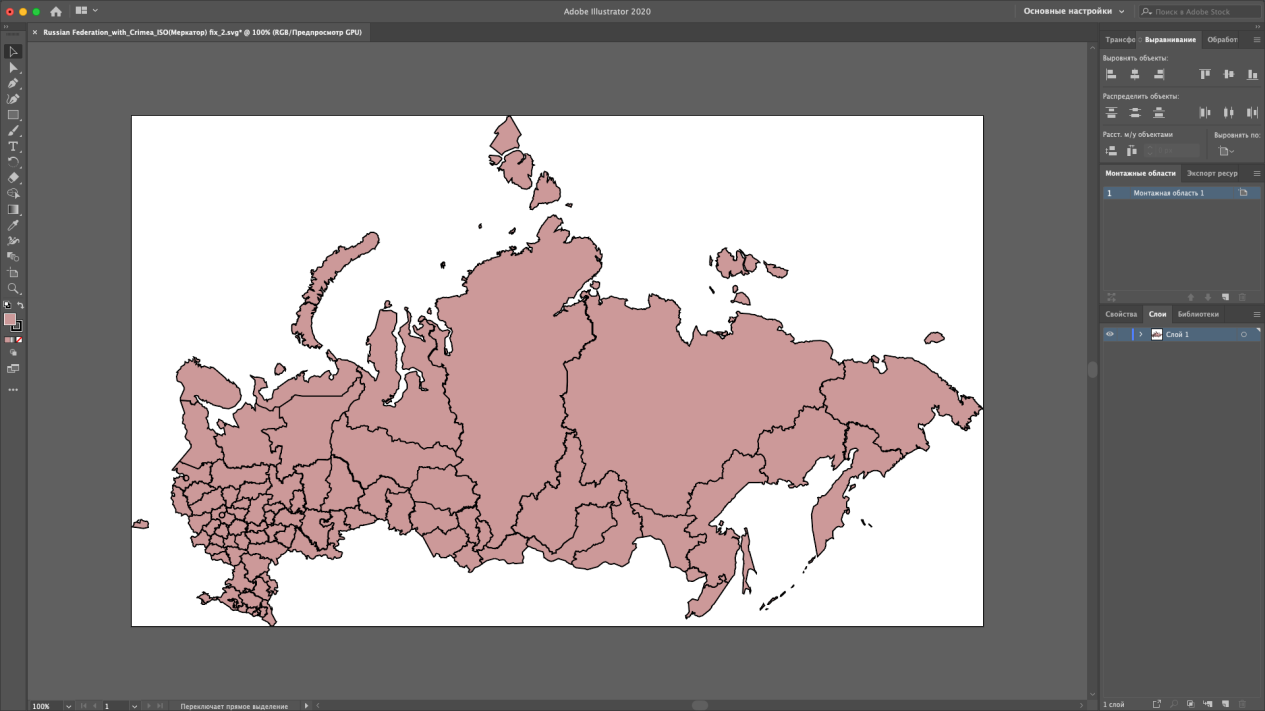Click the Home icon in top bar

tap(56, 11)
